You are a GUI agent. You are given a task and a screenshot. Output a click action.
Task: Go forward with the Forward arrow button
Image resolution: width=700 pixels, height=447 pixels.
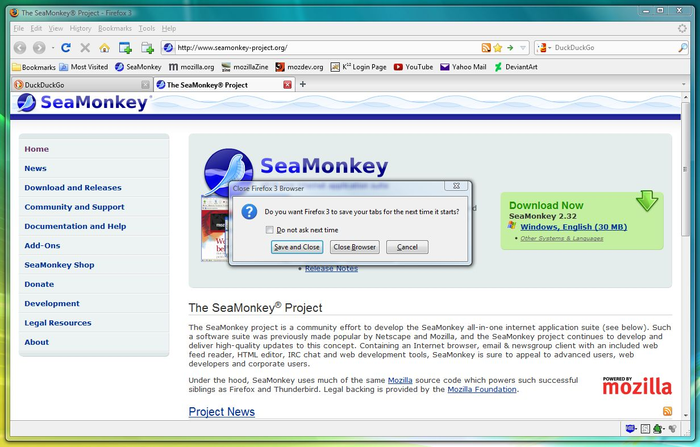[39, 47]
